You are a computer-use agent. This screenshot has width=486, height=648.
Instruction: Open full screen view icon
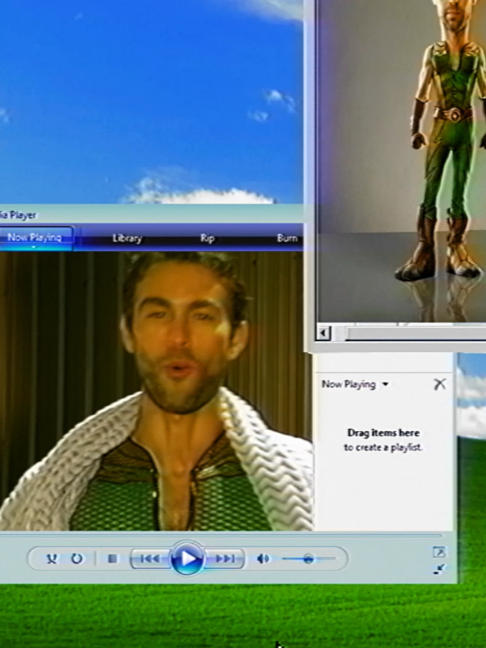click(439, 552)
